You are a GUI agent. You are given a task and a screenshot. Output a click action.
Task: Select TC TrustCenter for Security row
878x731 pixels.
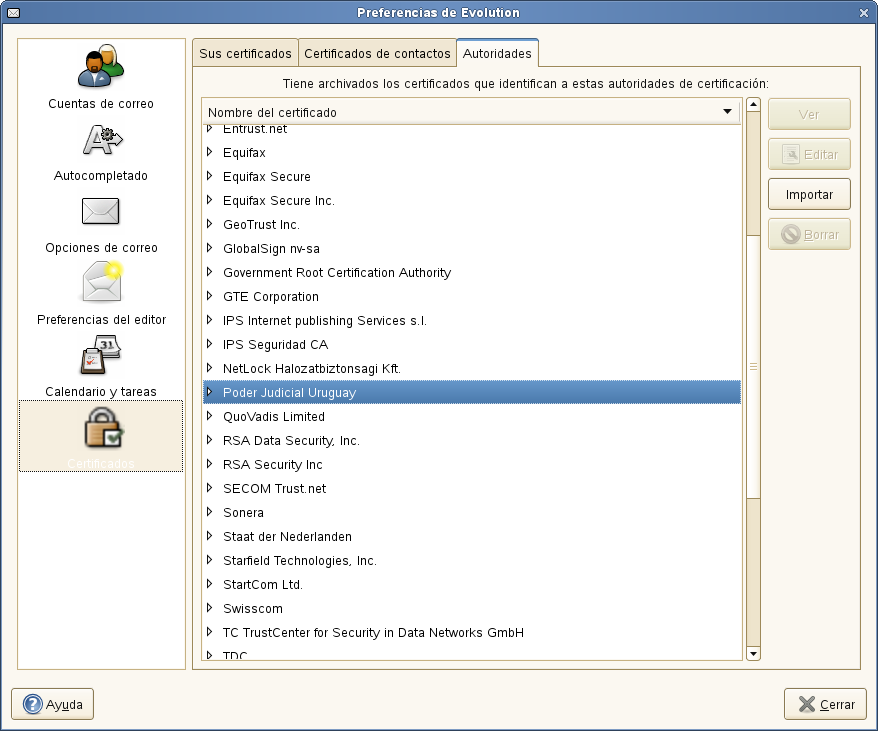coord(471,632)
